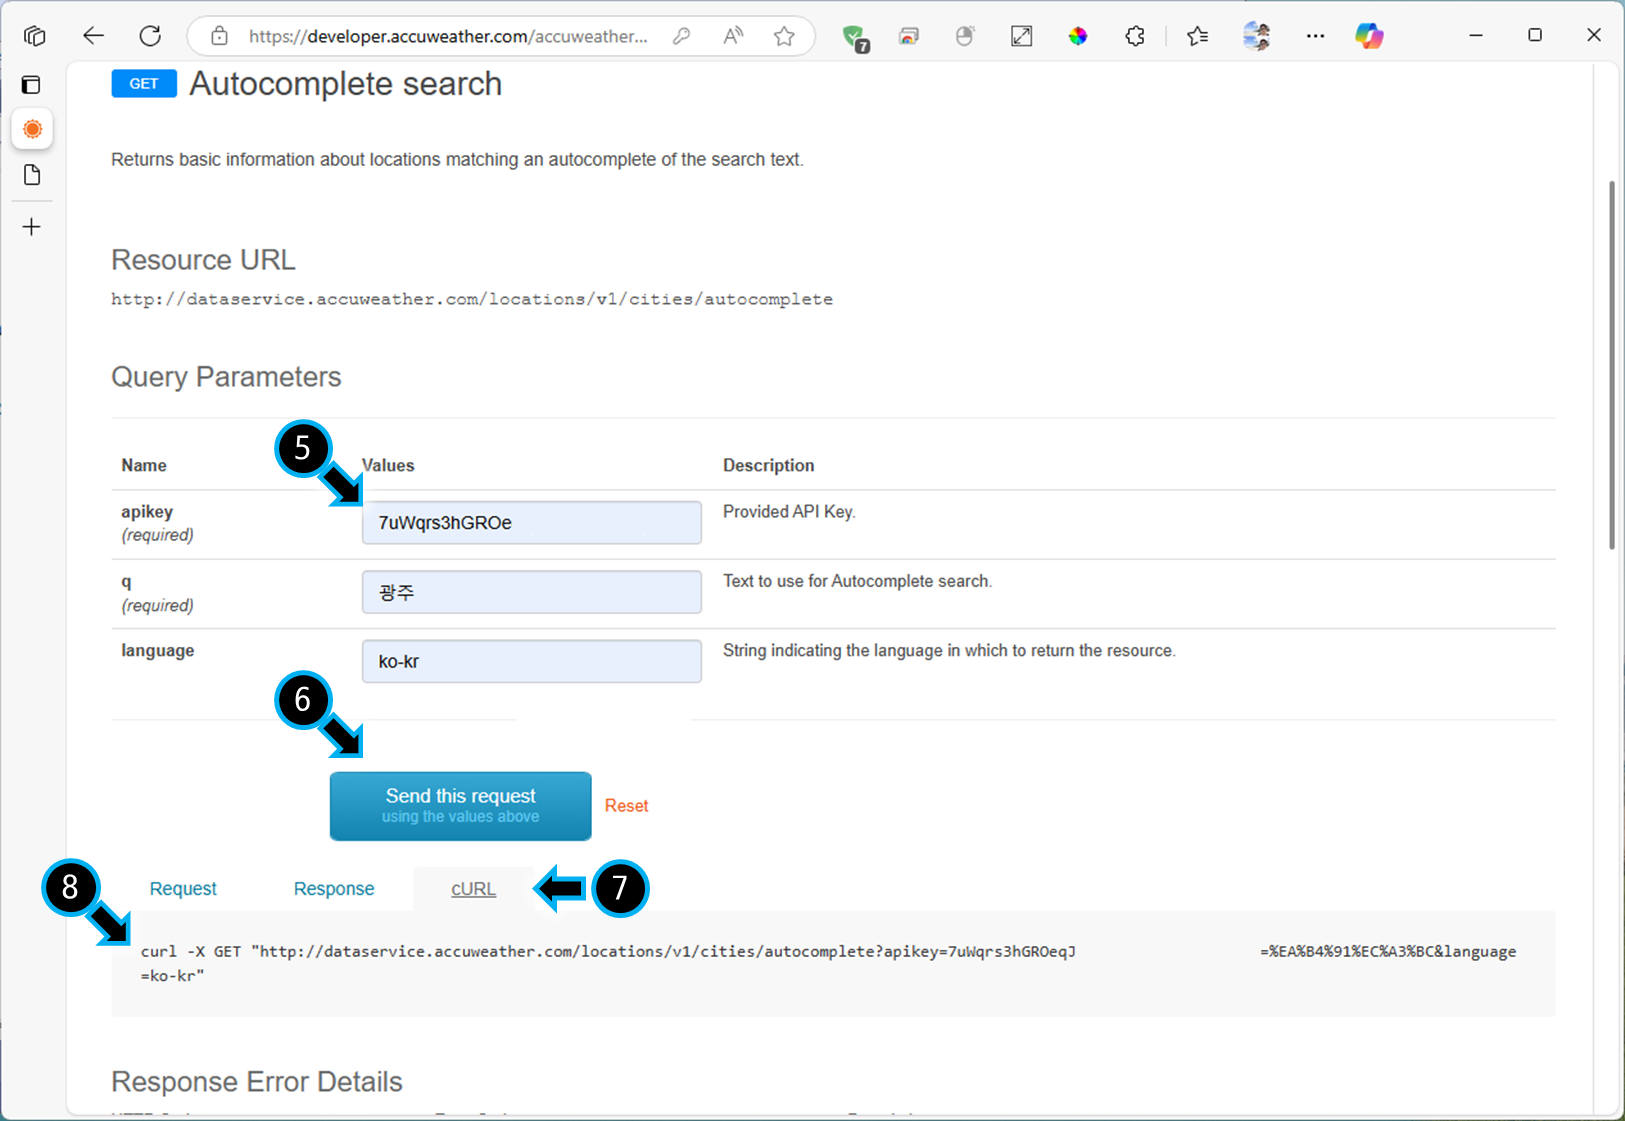Screen dimensions: 1625x1121
Task: Switch to the Response tab
Action: 334,888
